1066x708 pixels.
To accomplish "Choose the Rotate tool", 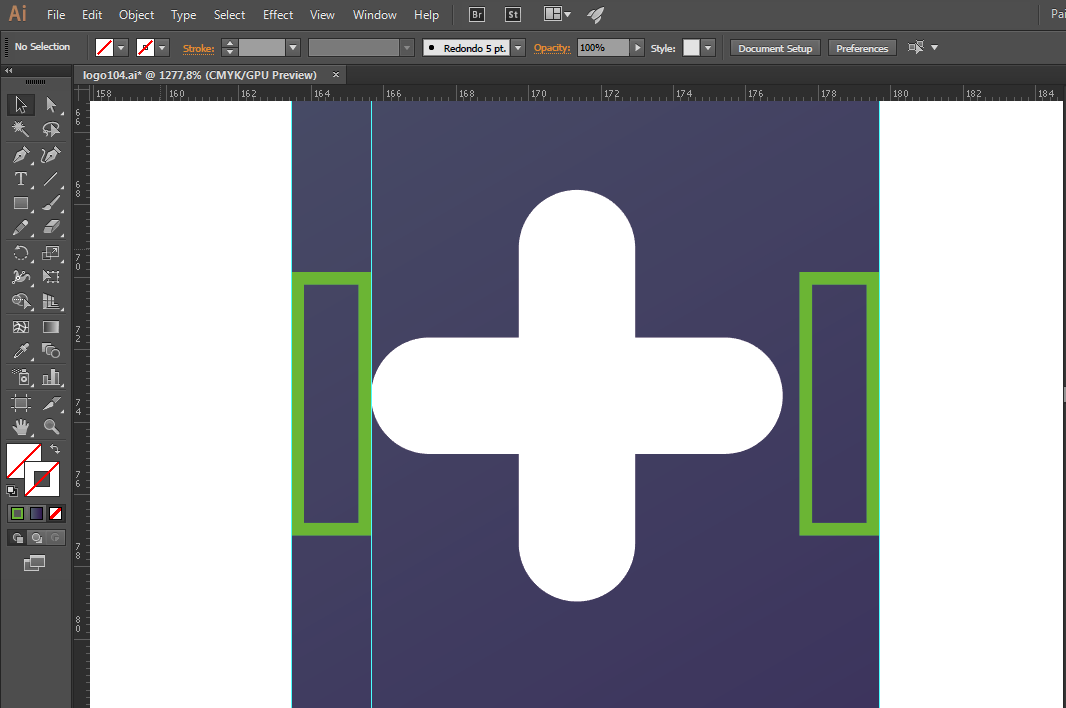I will point(21,253).
